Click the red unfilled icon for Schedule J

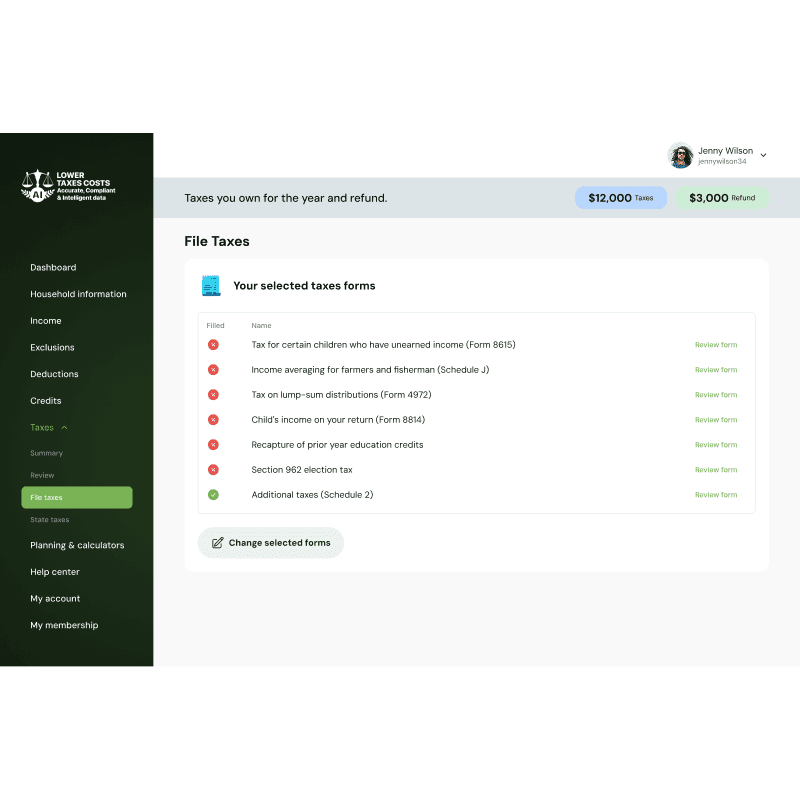(x=213, y=370)
